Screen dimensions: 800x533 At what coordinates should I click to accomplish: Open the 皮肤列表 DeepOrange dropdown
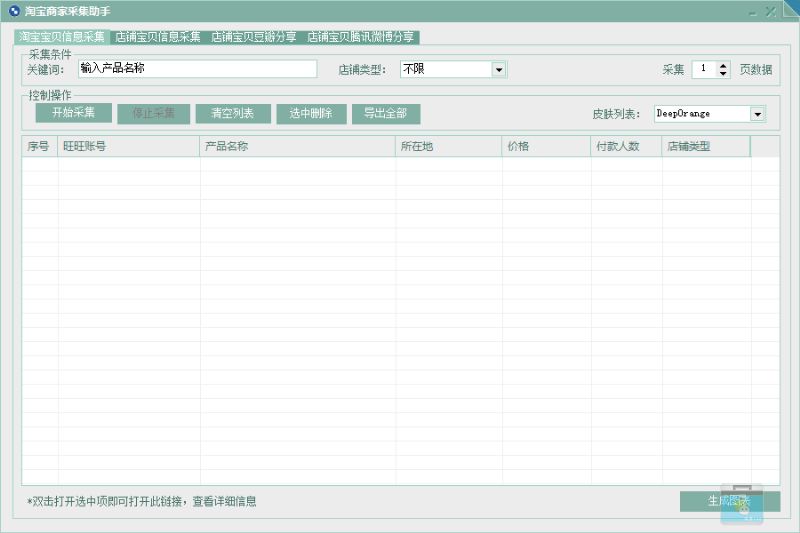[758, 114]
